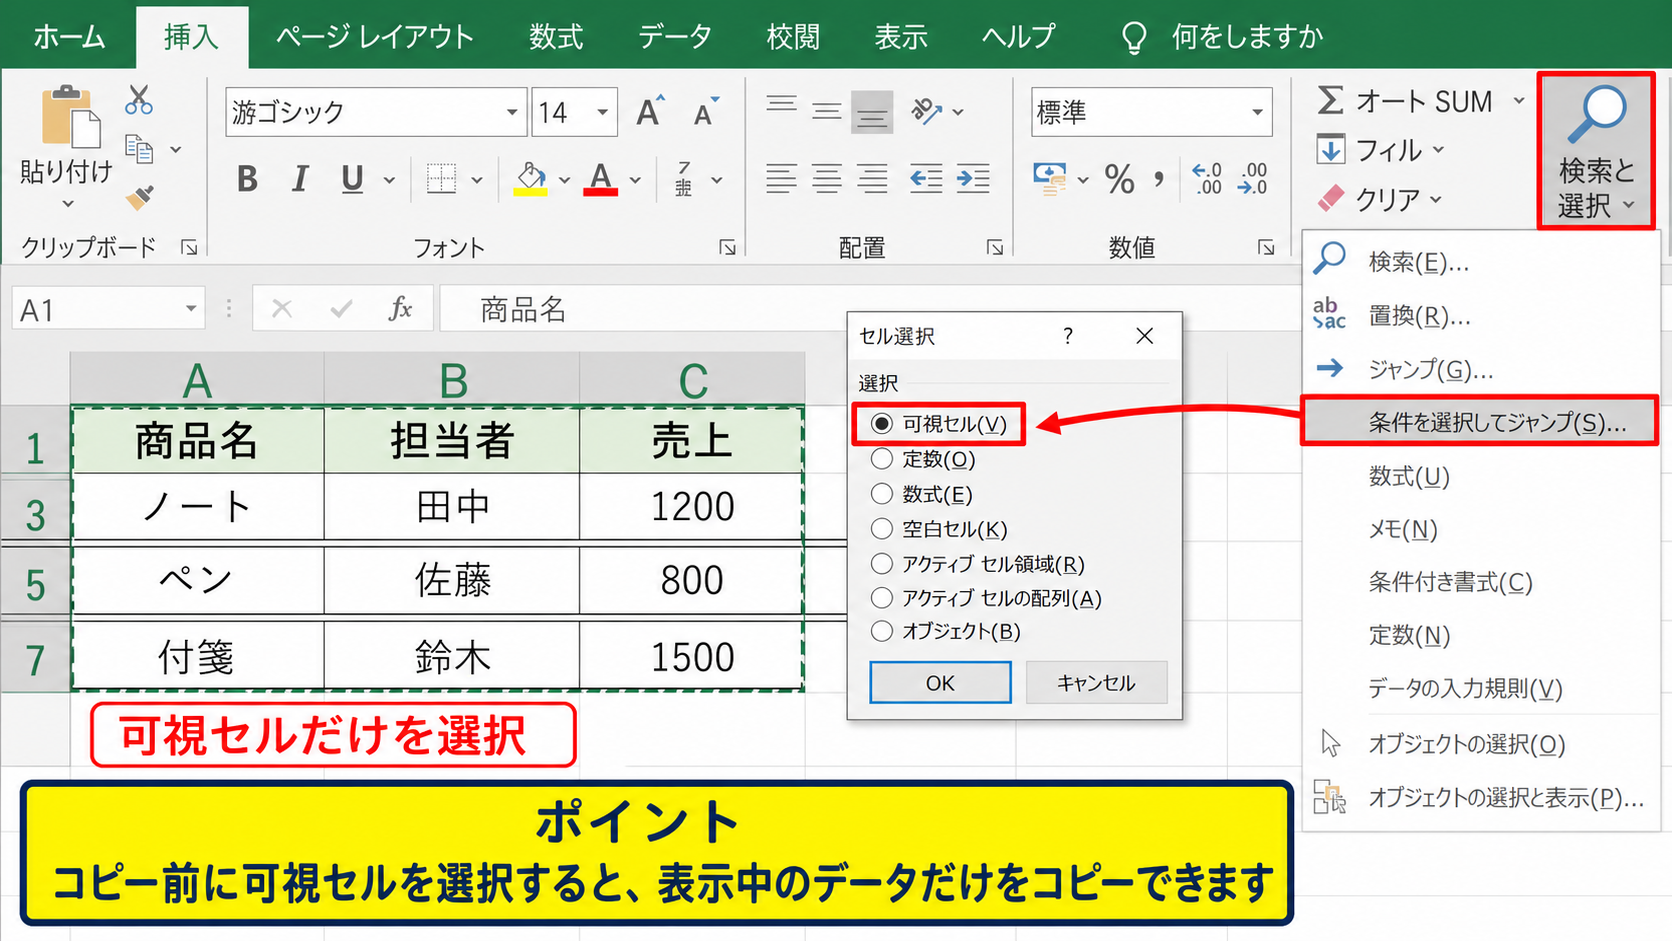1672x941 pixels.
Task: Select アクティブ セル領域(R) radio button
Action: 881,564
